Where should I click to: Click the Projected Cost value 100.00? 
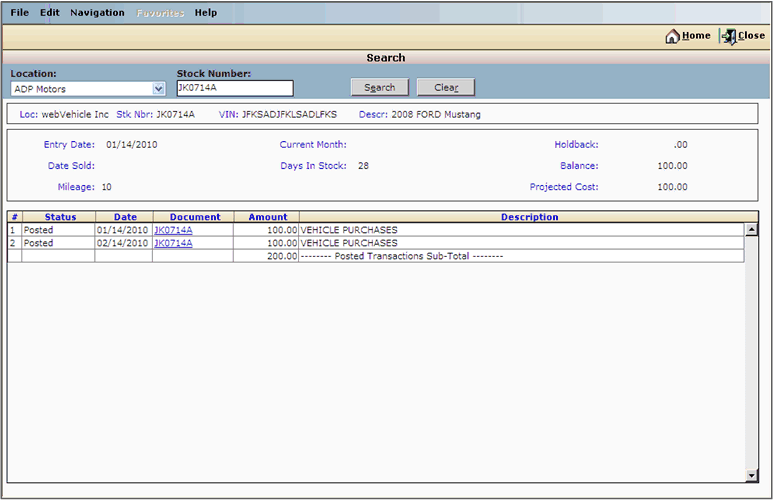click(672, 187)
